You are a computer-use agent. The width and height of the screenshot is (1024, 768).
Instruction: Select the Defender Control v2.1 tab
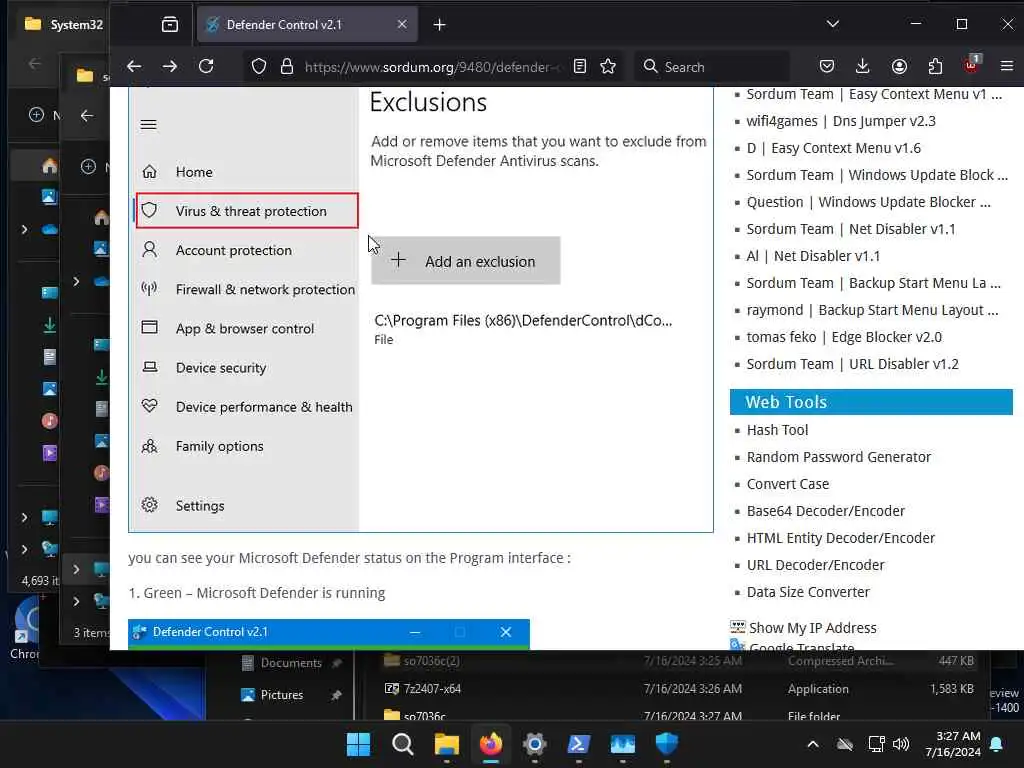pyautogui.click(x=307, y=25)
